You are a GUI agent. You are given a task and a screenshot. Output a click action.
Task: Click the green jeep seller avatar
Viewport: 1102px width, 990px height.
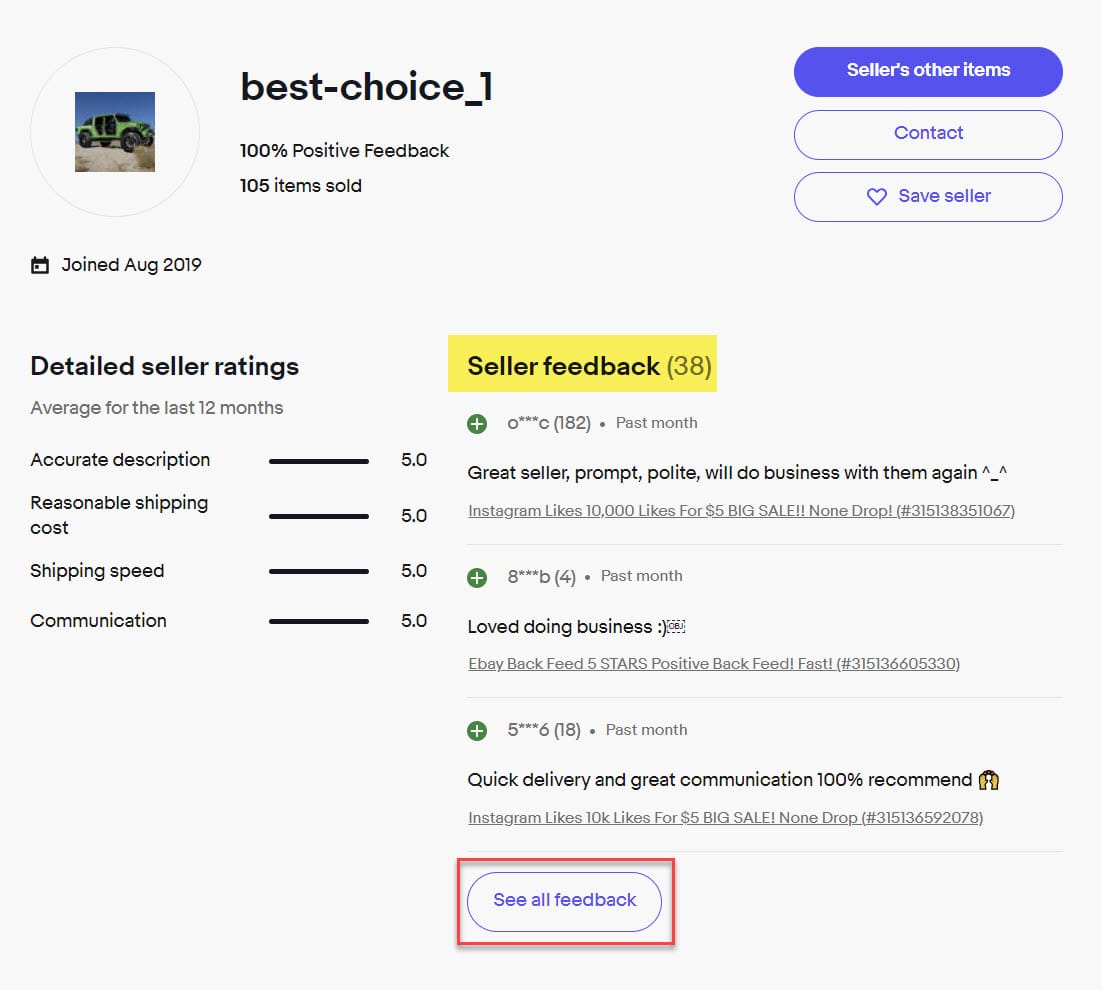tap(115, 131)
